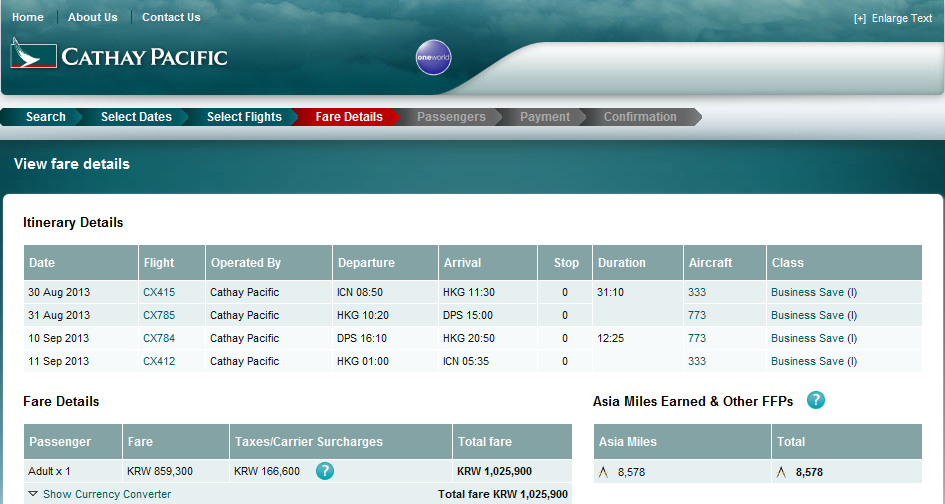Screen dimensions: 945x504
Task: Click duration value 31:10
Action: (611, 292)
